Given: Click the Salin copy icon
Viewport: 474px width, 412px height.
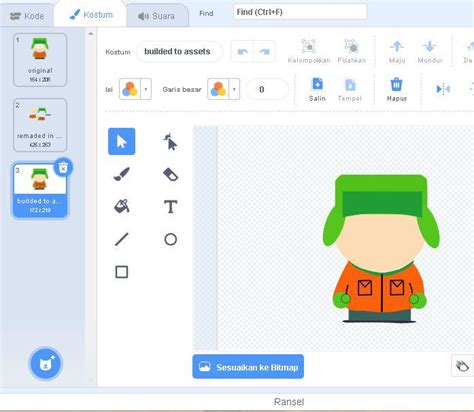Looking at the screenshot, I should [x=317, y=84].
